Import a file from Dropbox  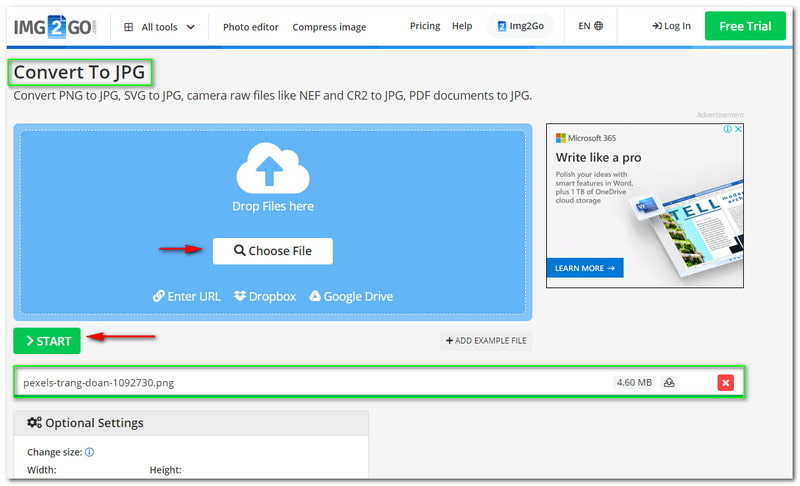(x=266, y=296)
